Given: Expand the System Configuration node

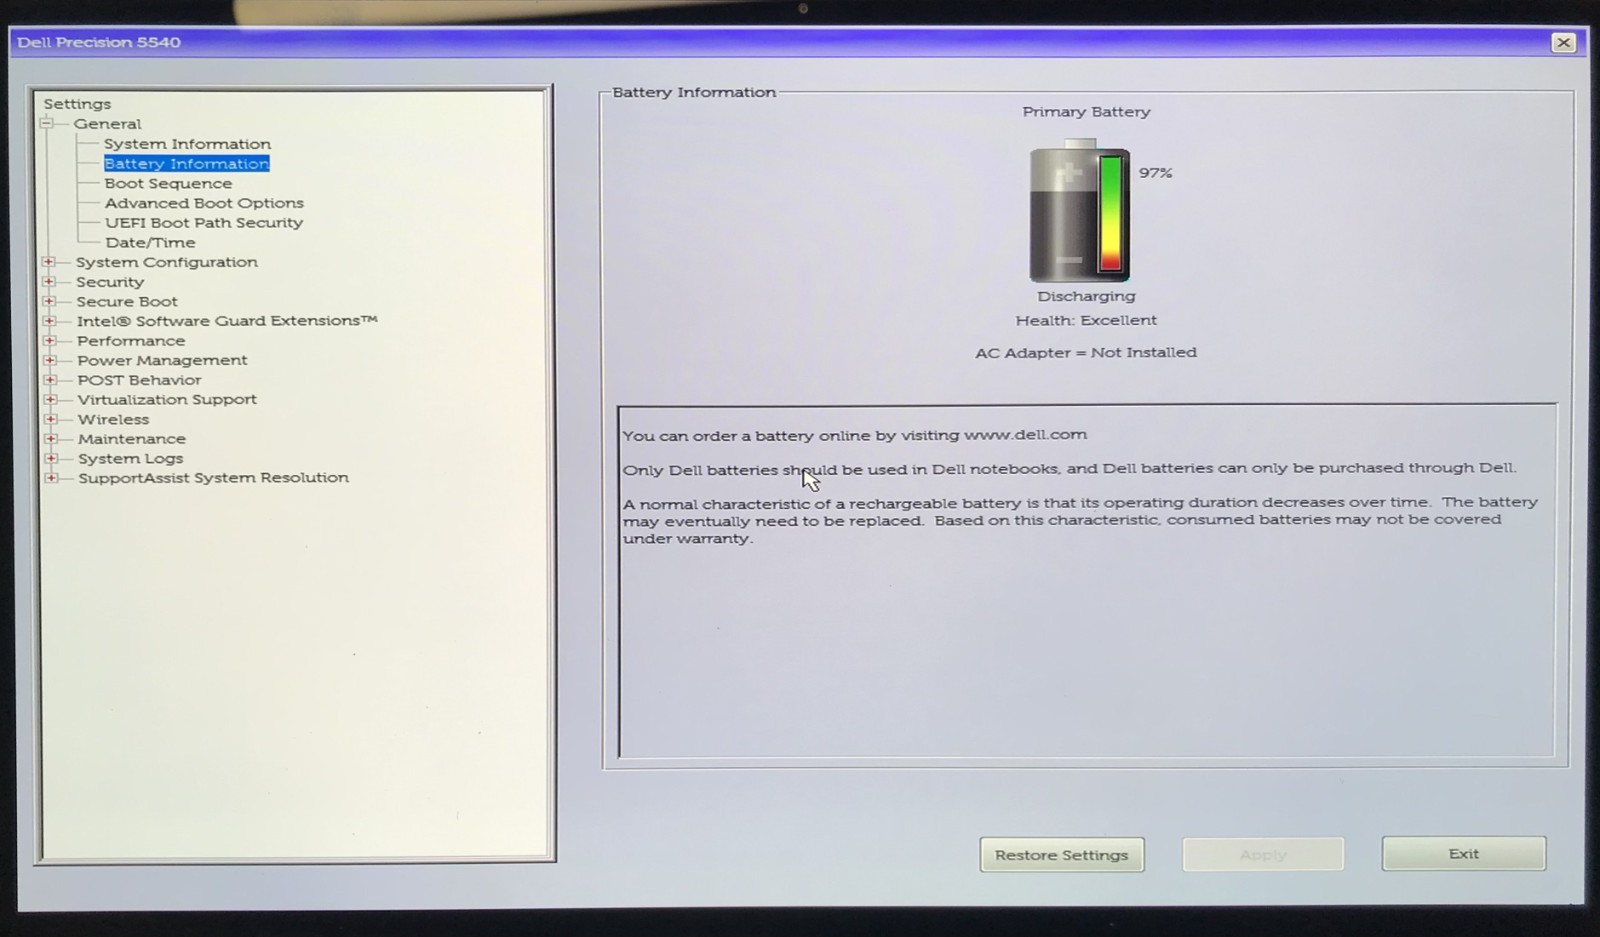Looking at the screenshot, I should (x=48, y=262).
